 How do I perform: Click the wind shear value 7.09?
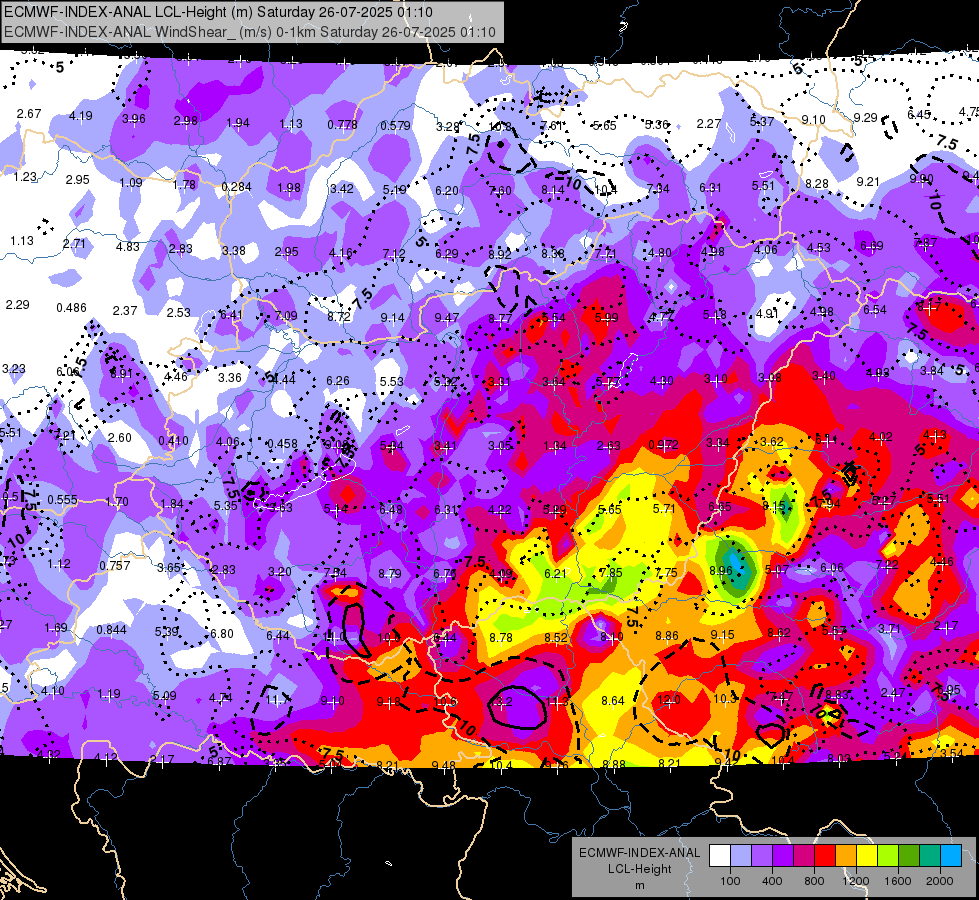[x=286, y=315]
